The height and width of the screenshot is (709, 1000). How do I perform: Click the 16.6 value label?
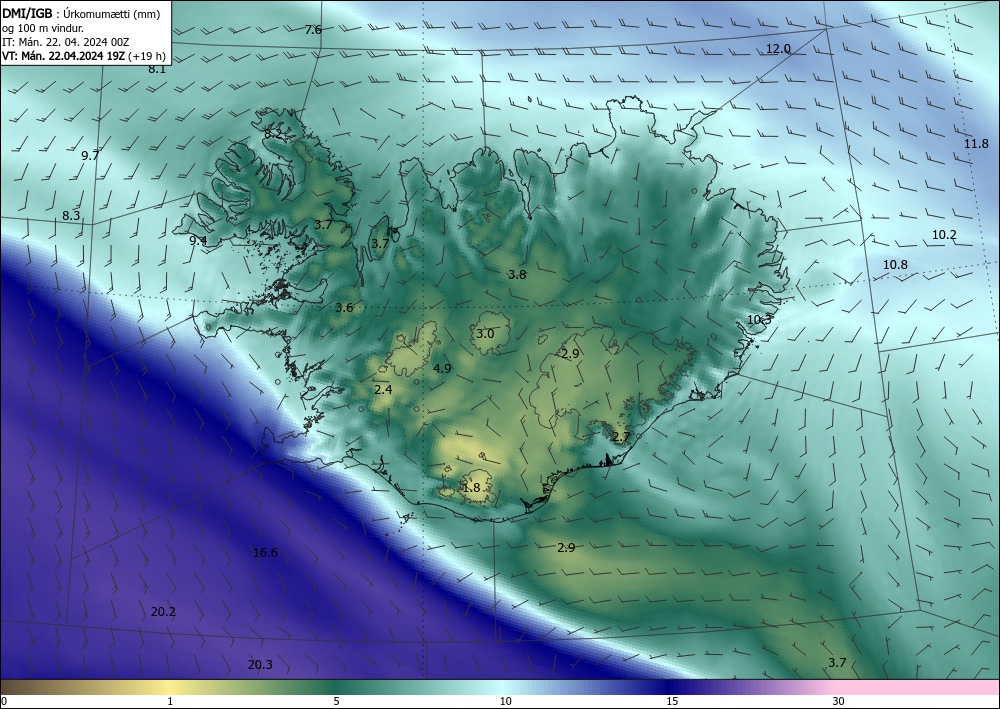[265, 552]
